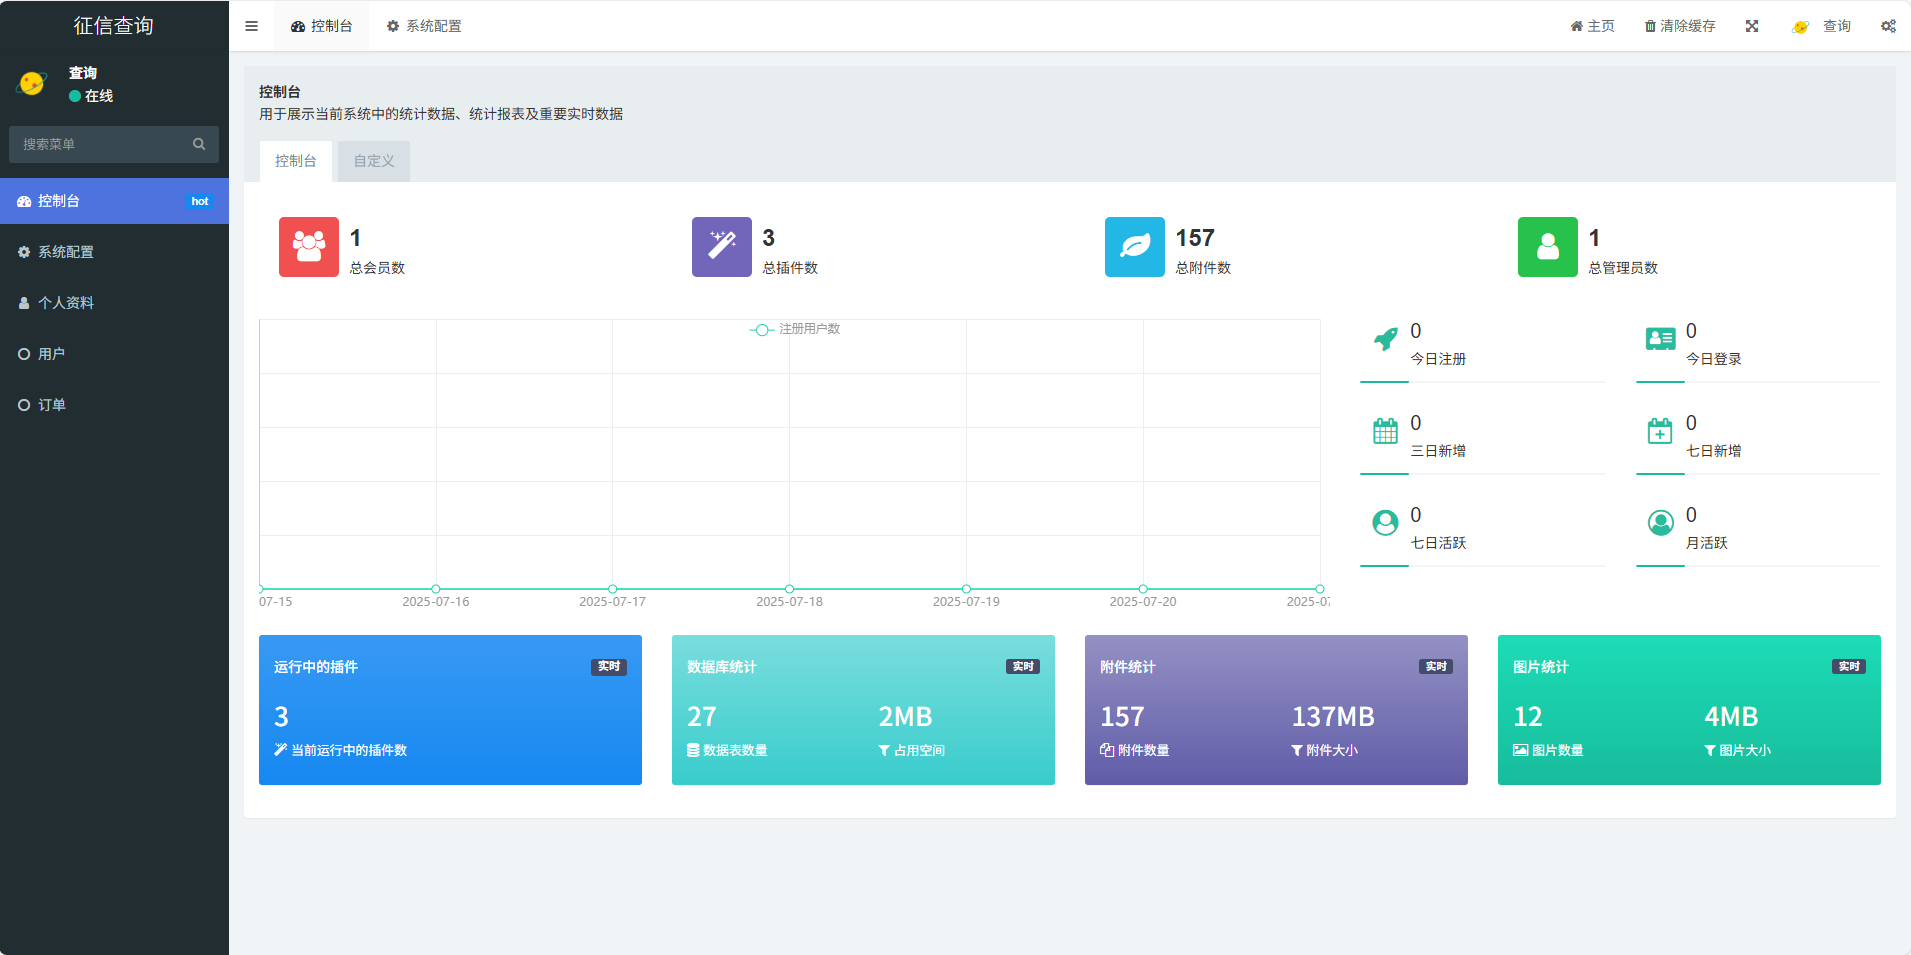The width and height of the screenshot is (1911, 955).
Task: Click the 月活跃 user circle icon
Action: point(1661,523)
